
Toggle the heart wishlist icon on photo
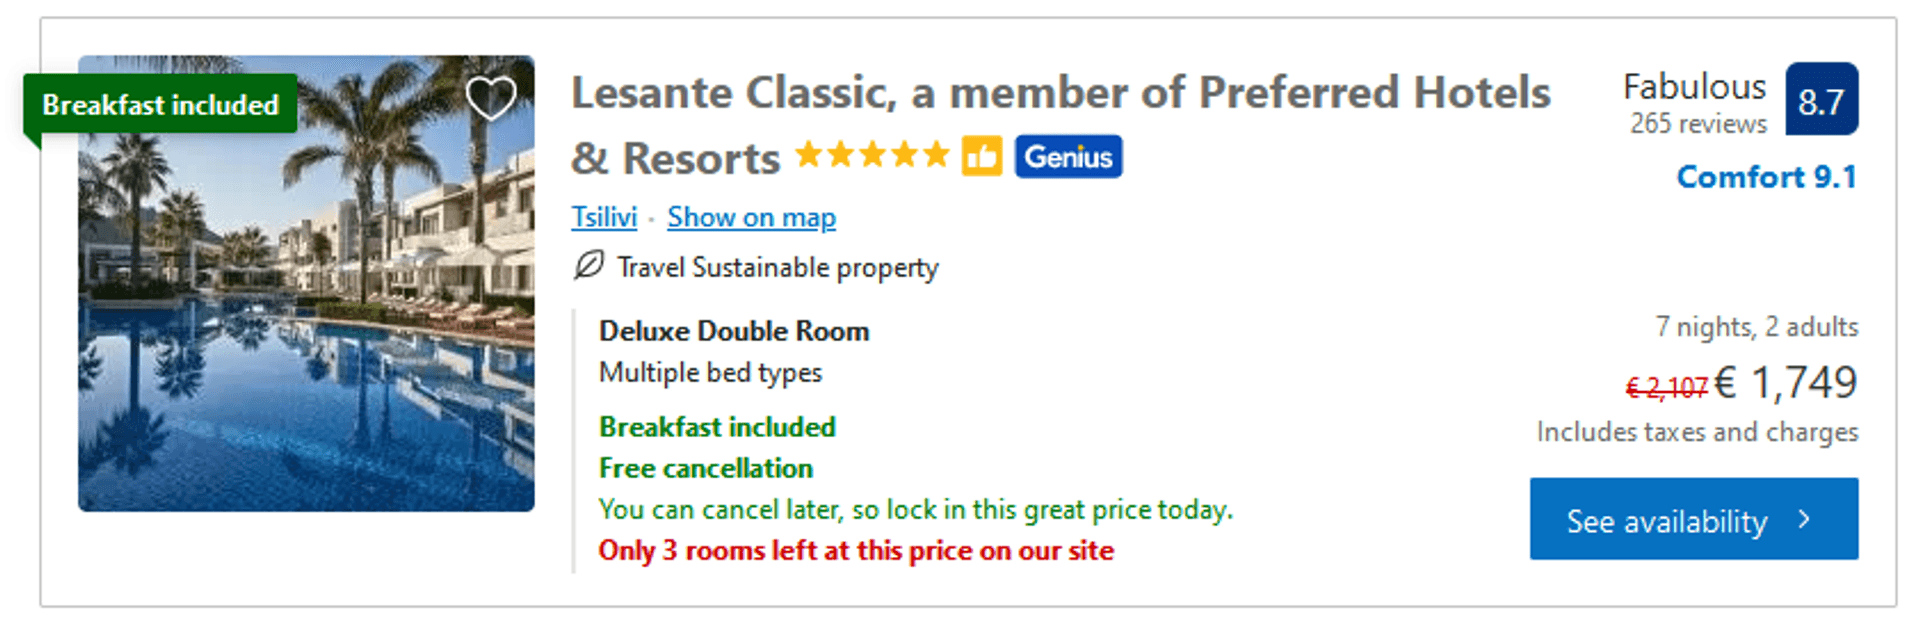tap(490, 98)
